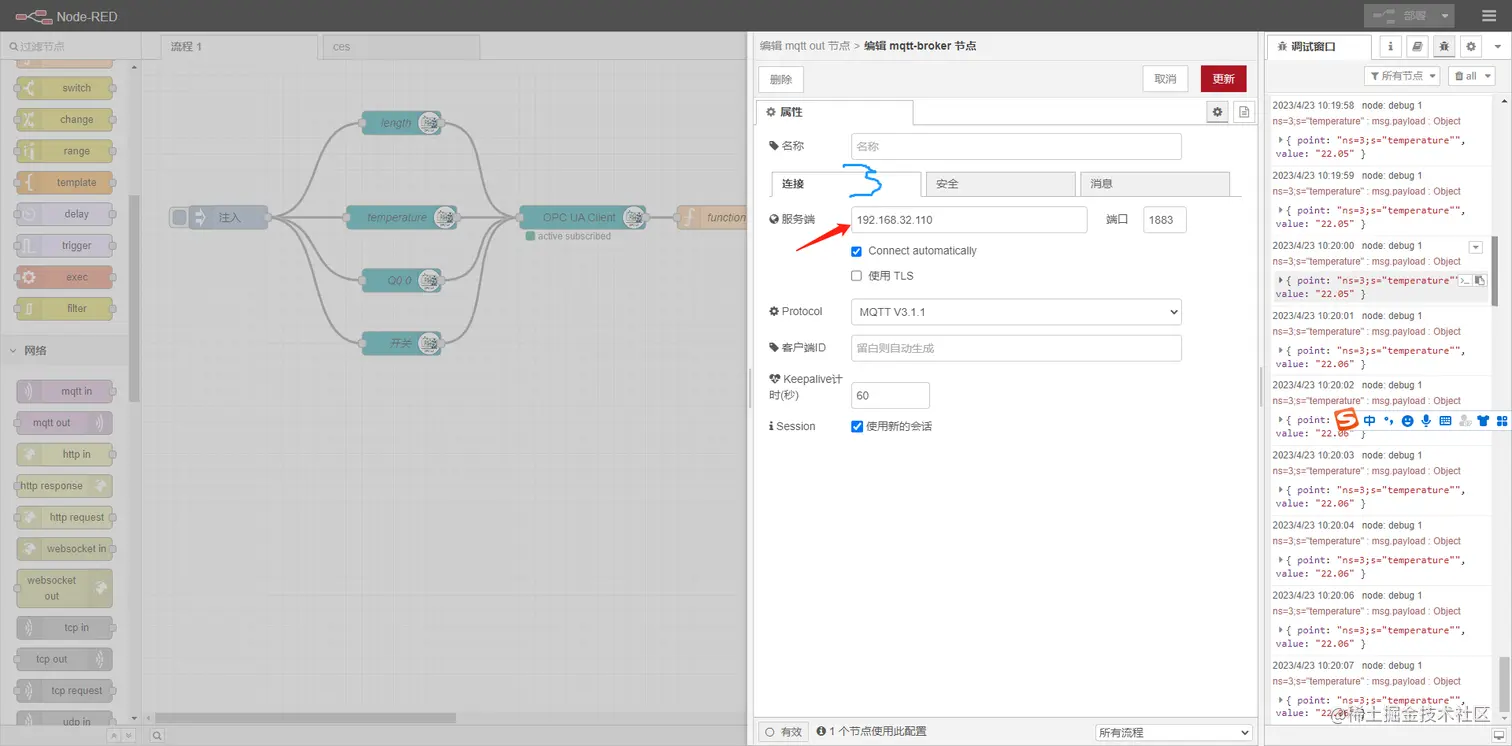This screenshot has width=1512, height=746.
Task: Expand the sidebar tab list arrow
Action: click(x=1498, y=46)
